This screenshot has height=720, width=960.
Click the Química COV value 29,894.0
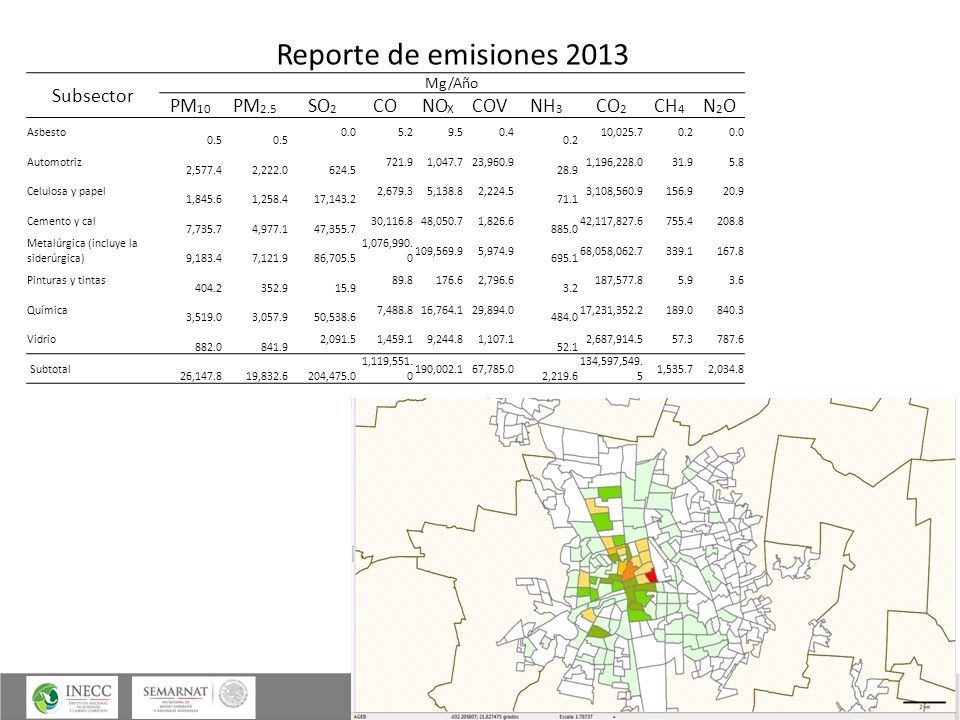point(493,310)
